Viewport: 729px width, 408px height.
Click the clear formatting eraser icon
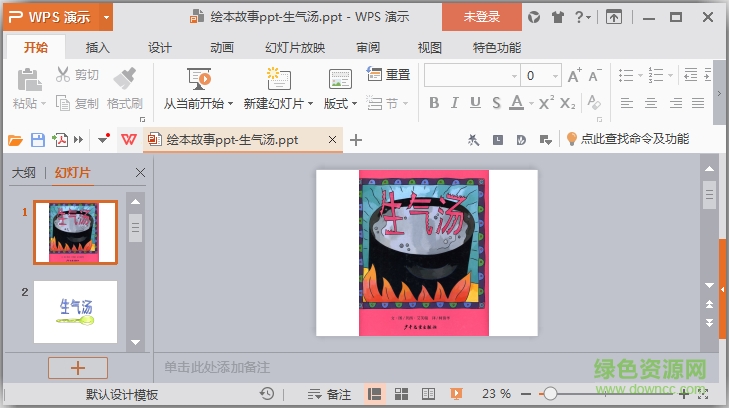(x=594, y=102)
